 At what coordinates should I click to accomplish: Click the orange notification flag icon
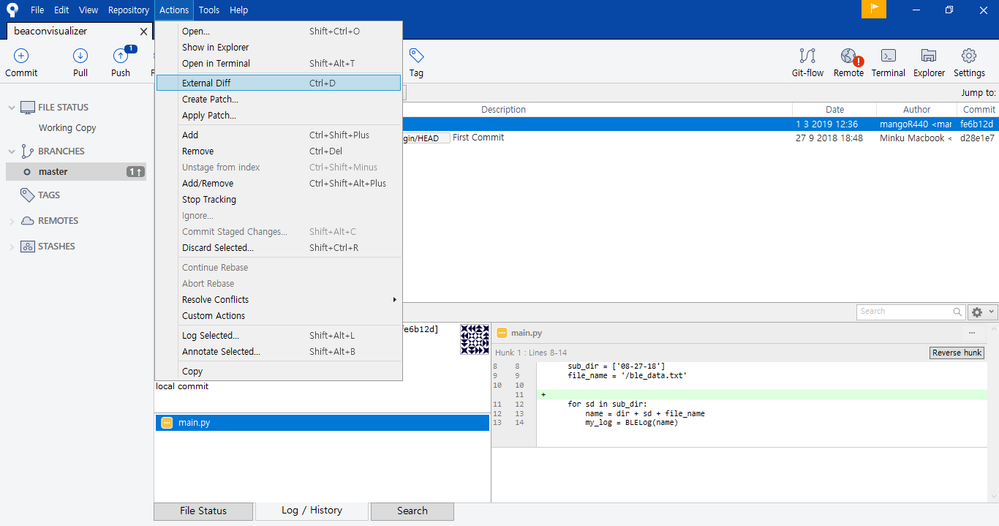[x=873, y=9]
